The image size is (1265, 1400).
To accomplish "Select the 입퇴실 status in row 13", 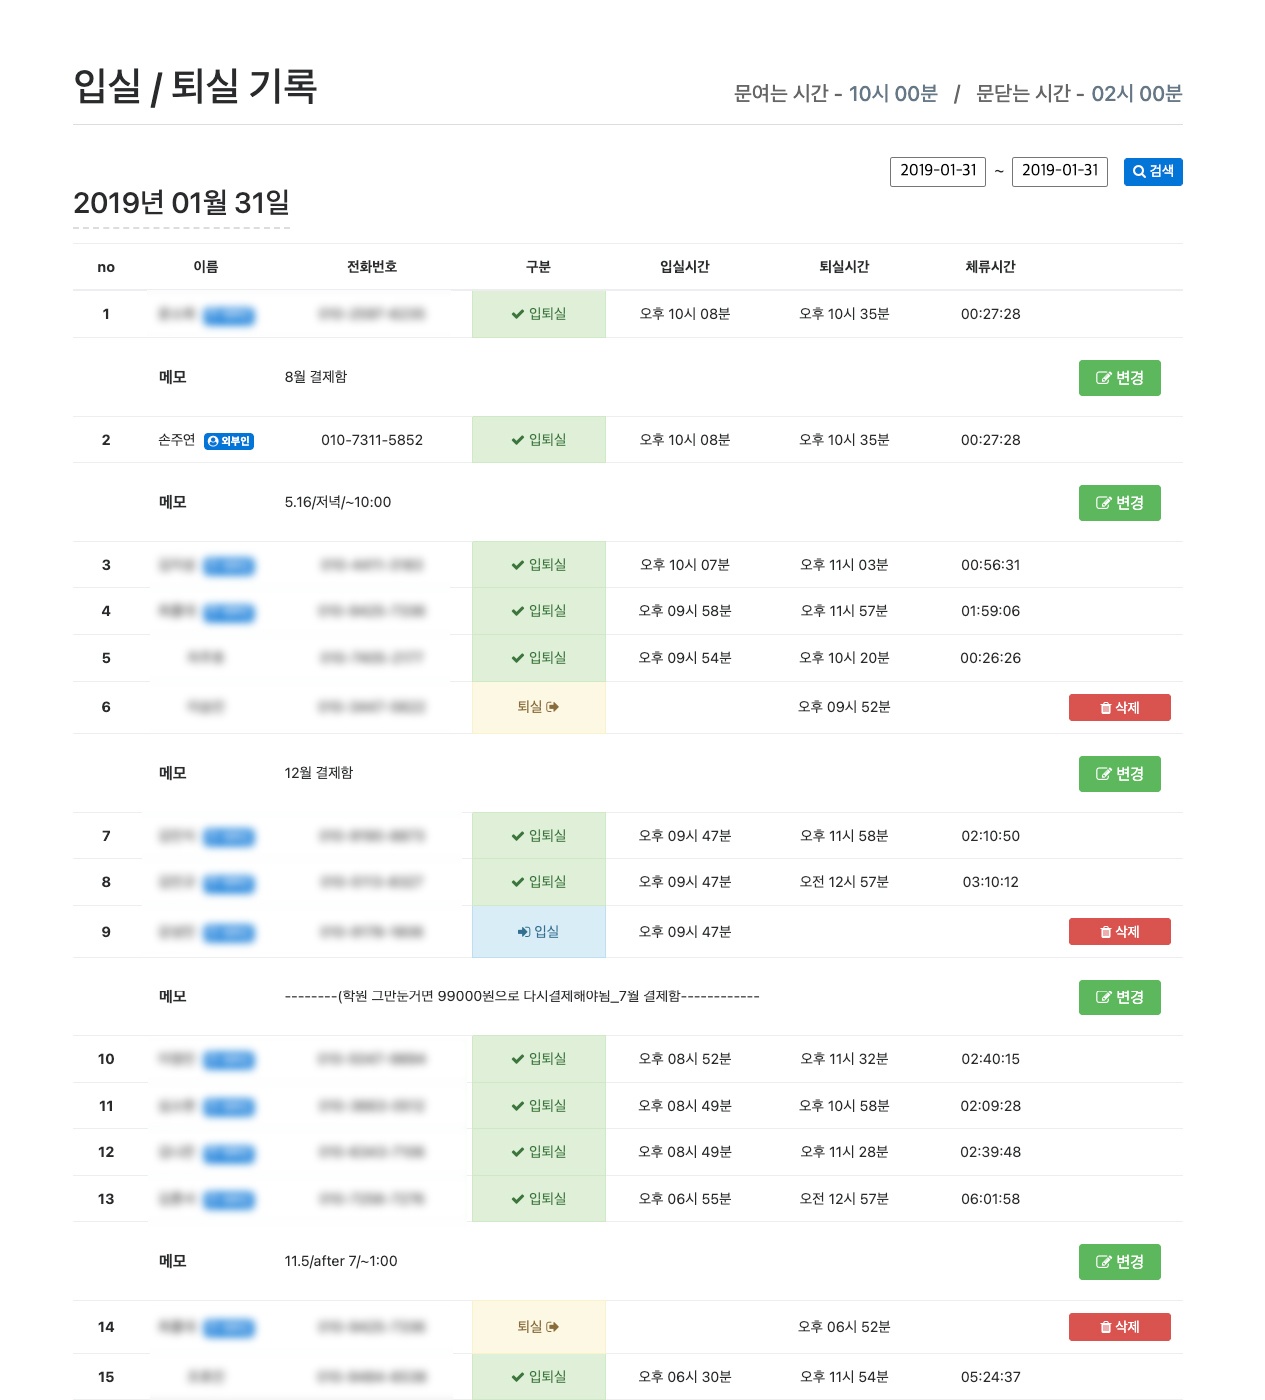I will (538, 1199).
